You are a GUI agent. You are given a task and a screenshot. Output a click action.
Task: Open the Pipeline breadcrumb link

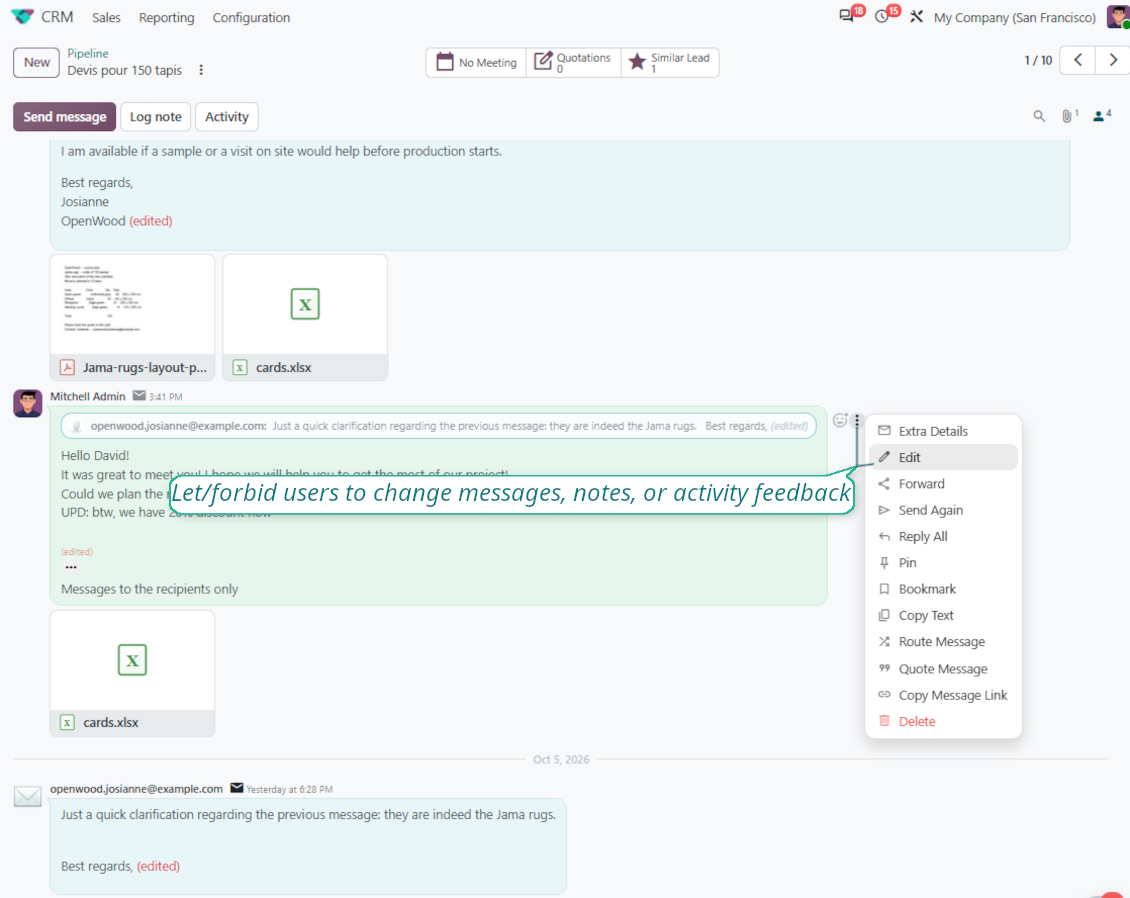click(88, 53)
